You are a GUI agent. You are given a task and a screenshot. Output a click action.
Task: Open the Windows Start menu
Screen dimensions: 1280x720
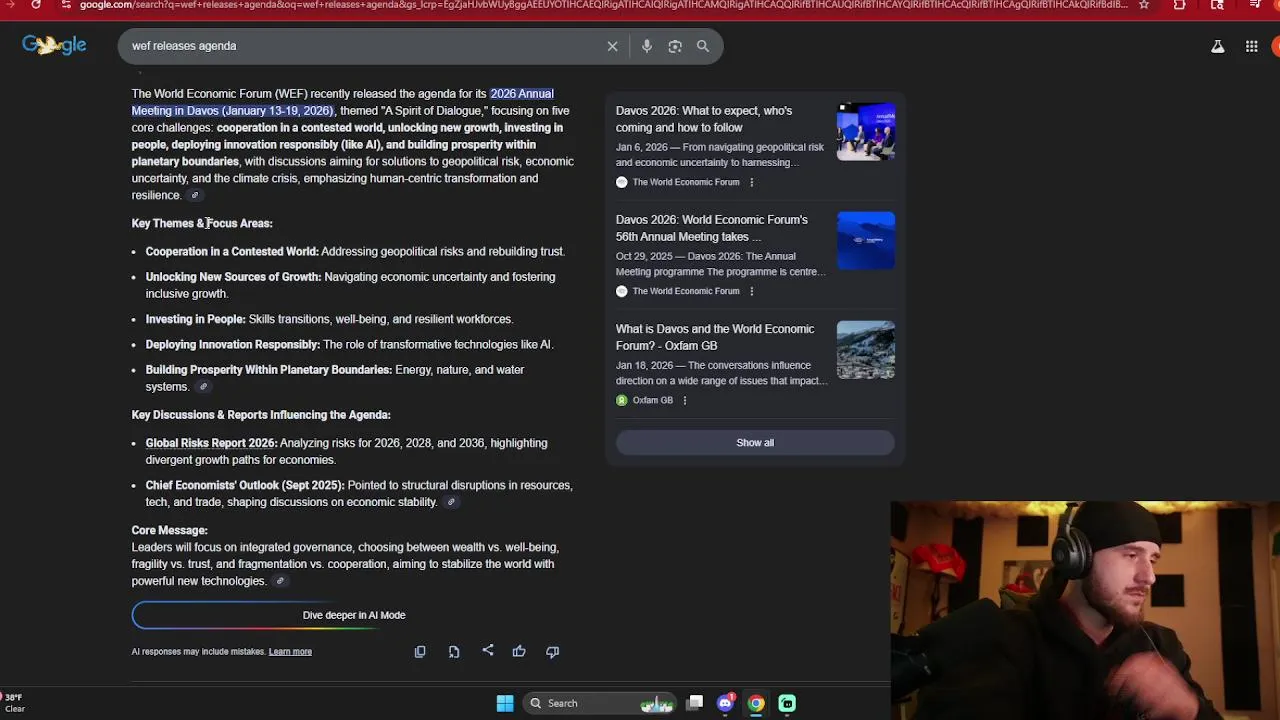(505, 703)
